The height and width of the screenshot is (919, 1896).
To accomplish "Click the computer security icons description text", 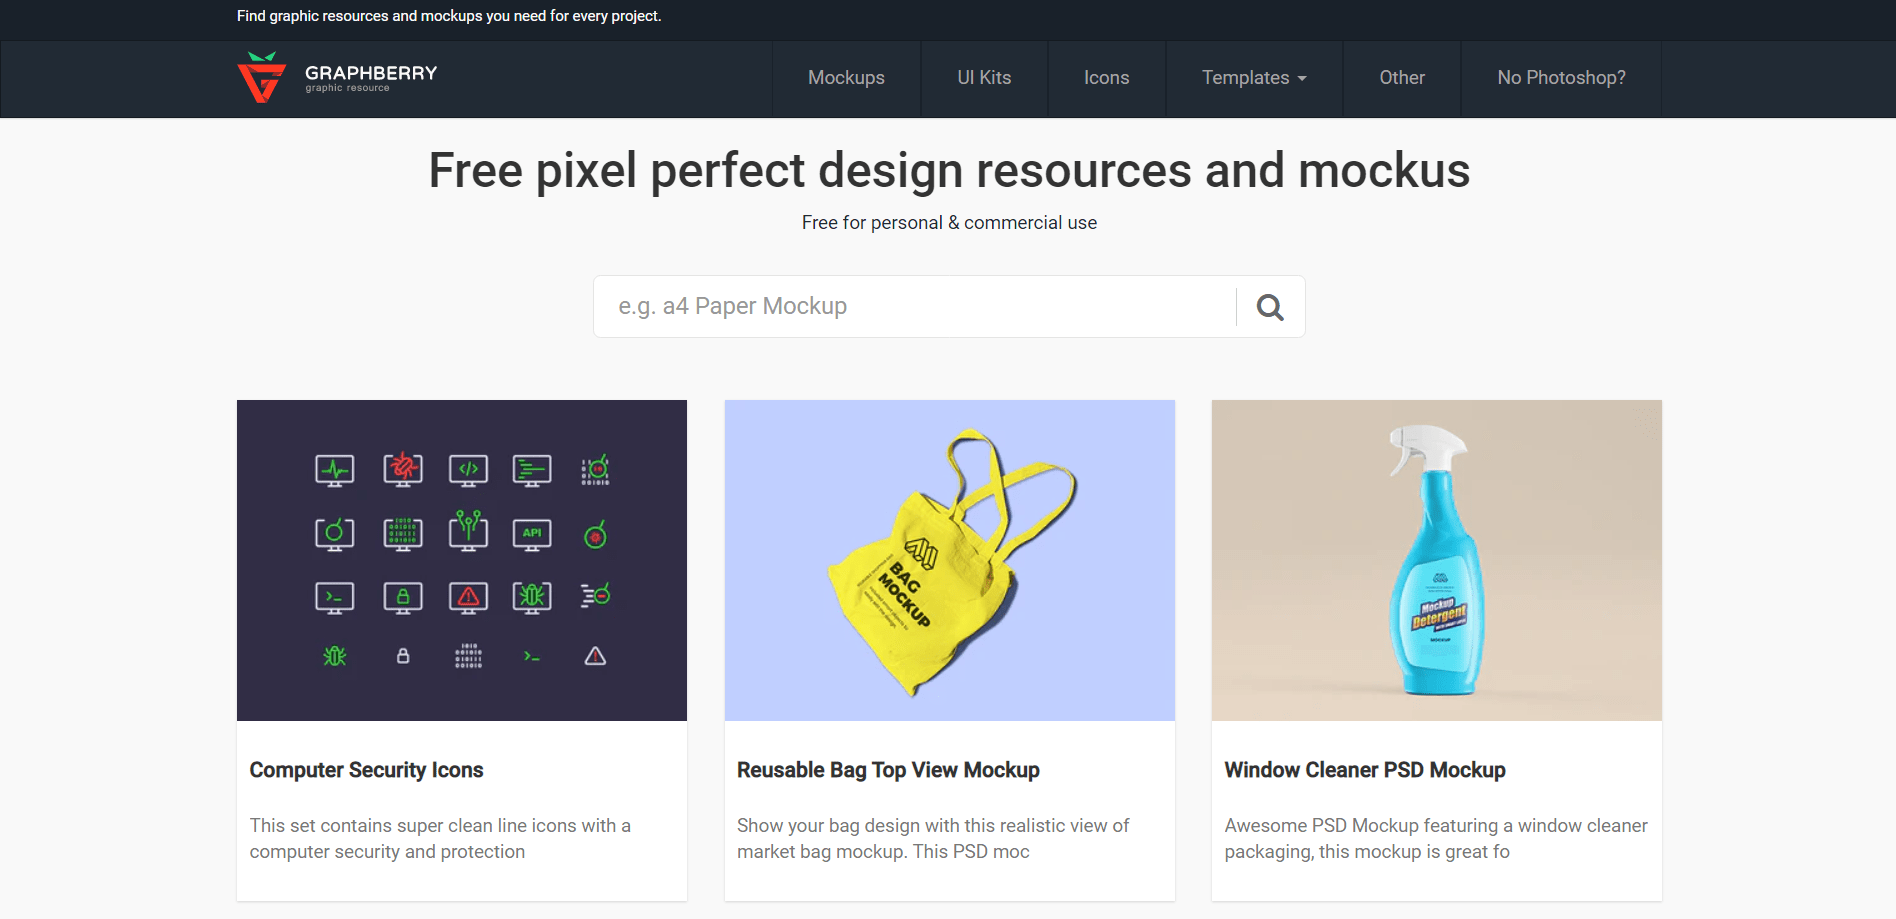I will pyautogui.click(x=440, y=838).
